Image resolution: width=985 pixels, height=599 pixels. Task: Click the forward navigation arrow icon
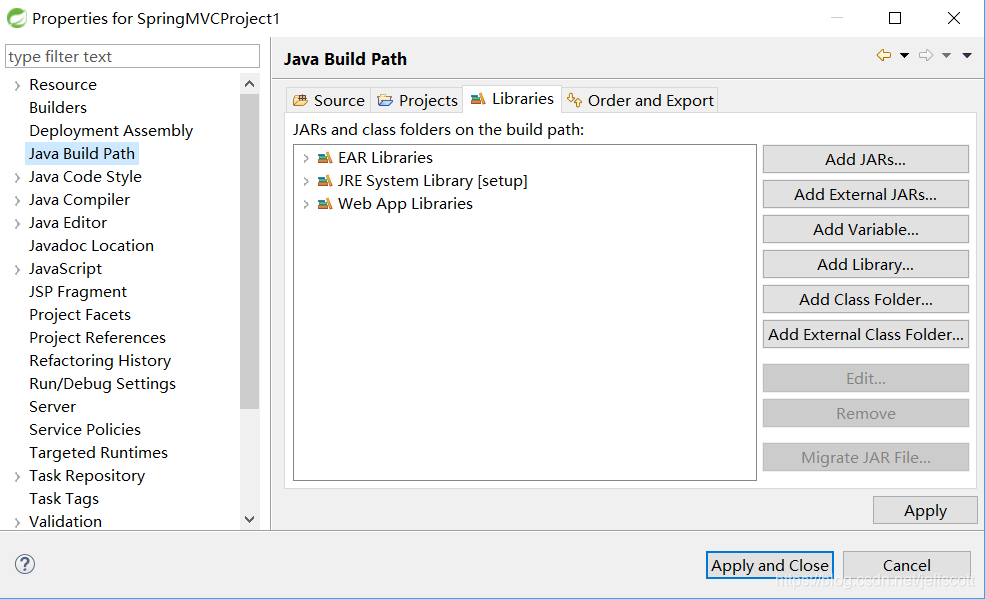926,55
